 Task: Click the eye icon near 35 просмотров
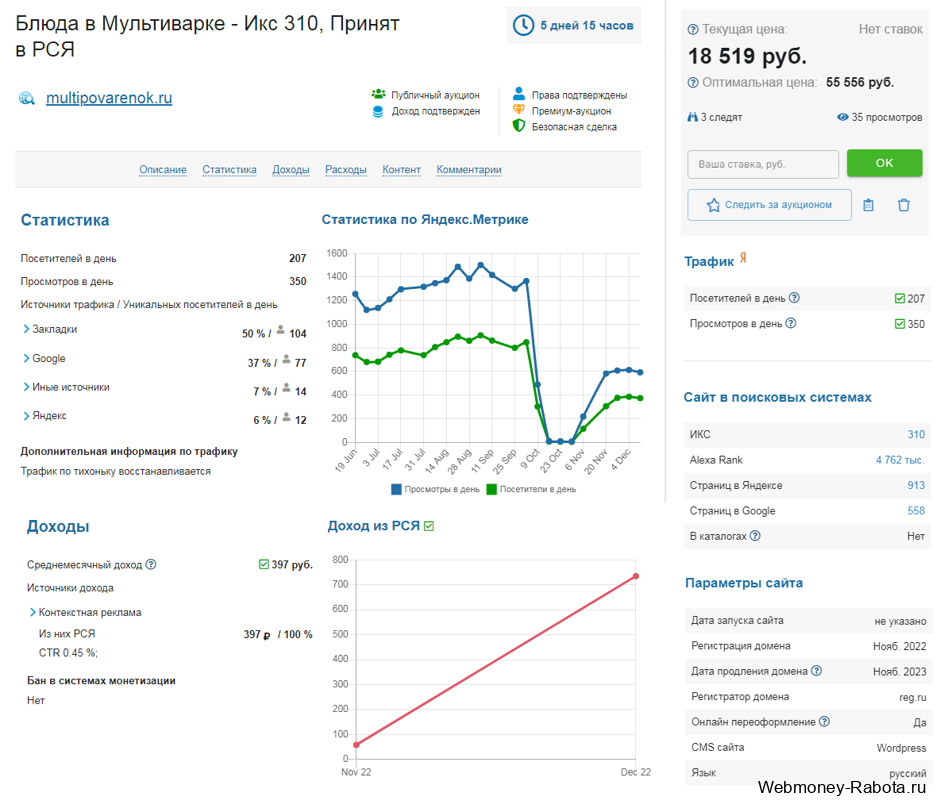tap(843, 117)
